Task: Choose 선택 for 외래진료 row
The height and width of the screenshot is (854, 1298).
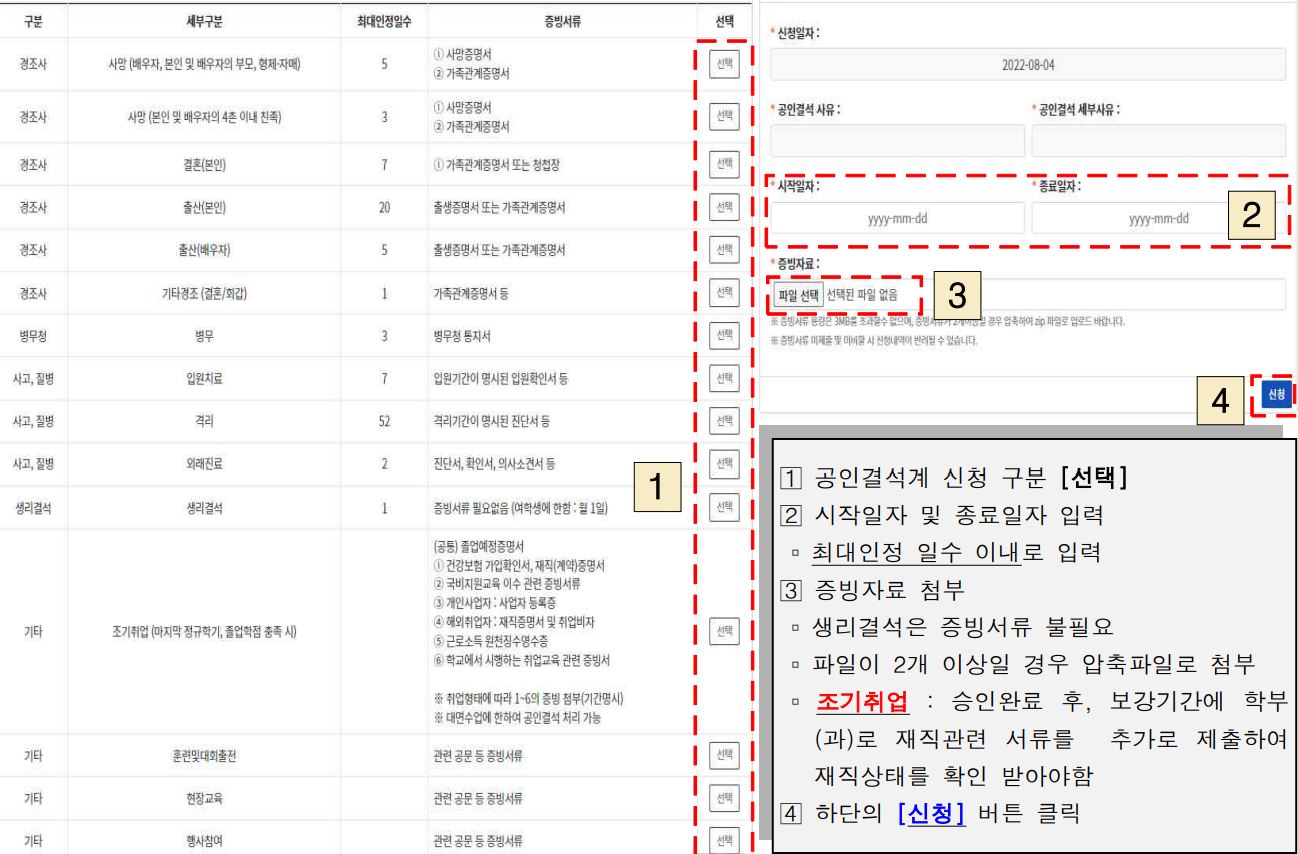Action: tap(722, 463)
